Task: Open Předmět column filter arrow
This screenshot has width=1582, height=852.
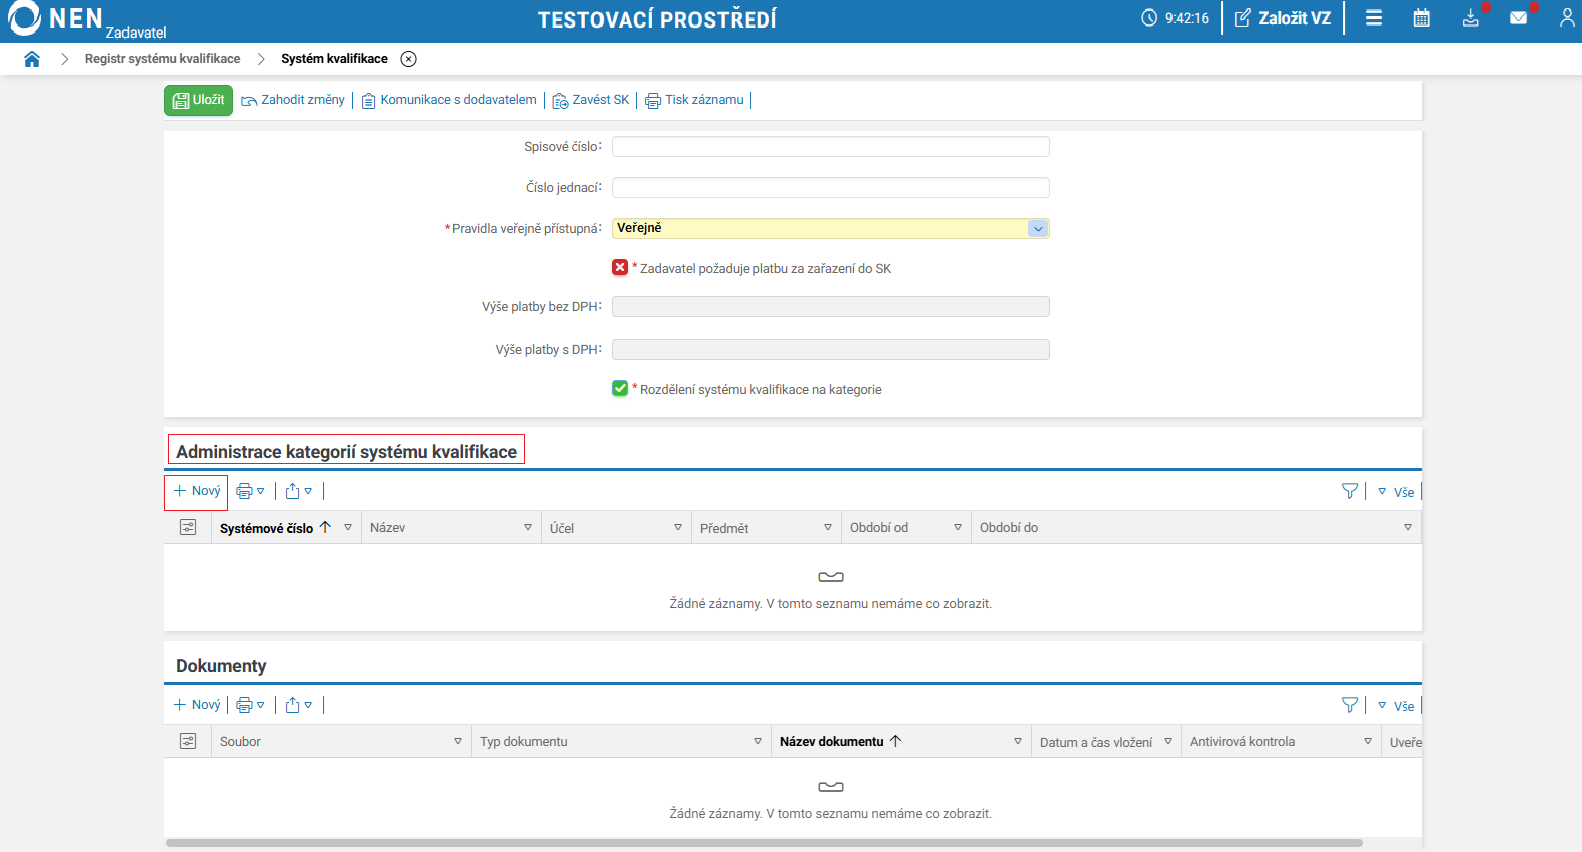Action: (x=828, y=527)
